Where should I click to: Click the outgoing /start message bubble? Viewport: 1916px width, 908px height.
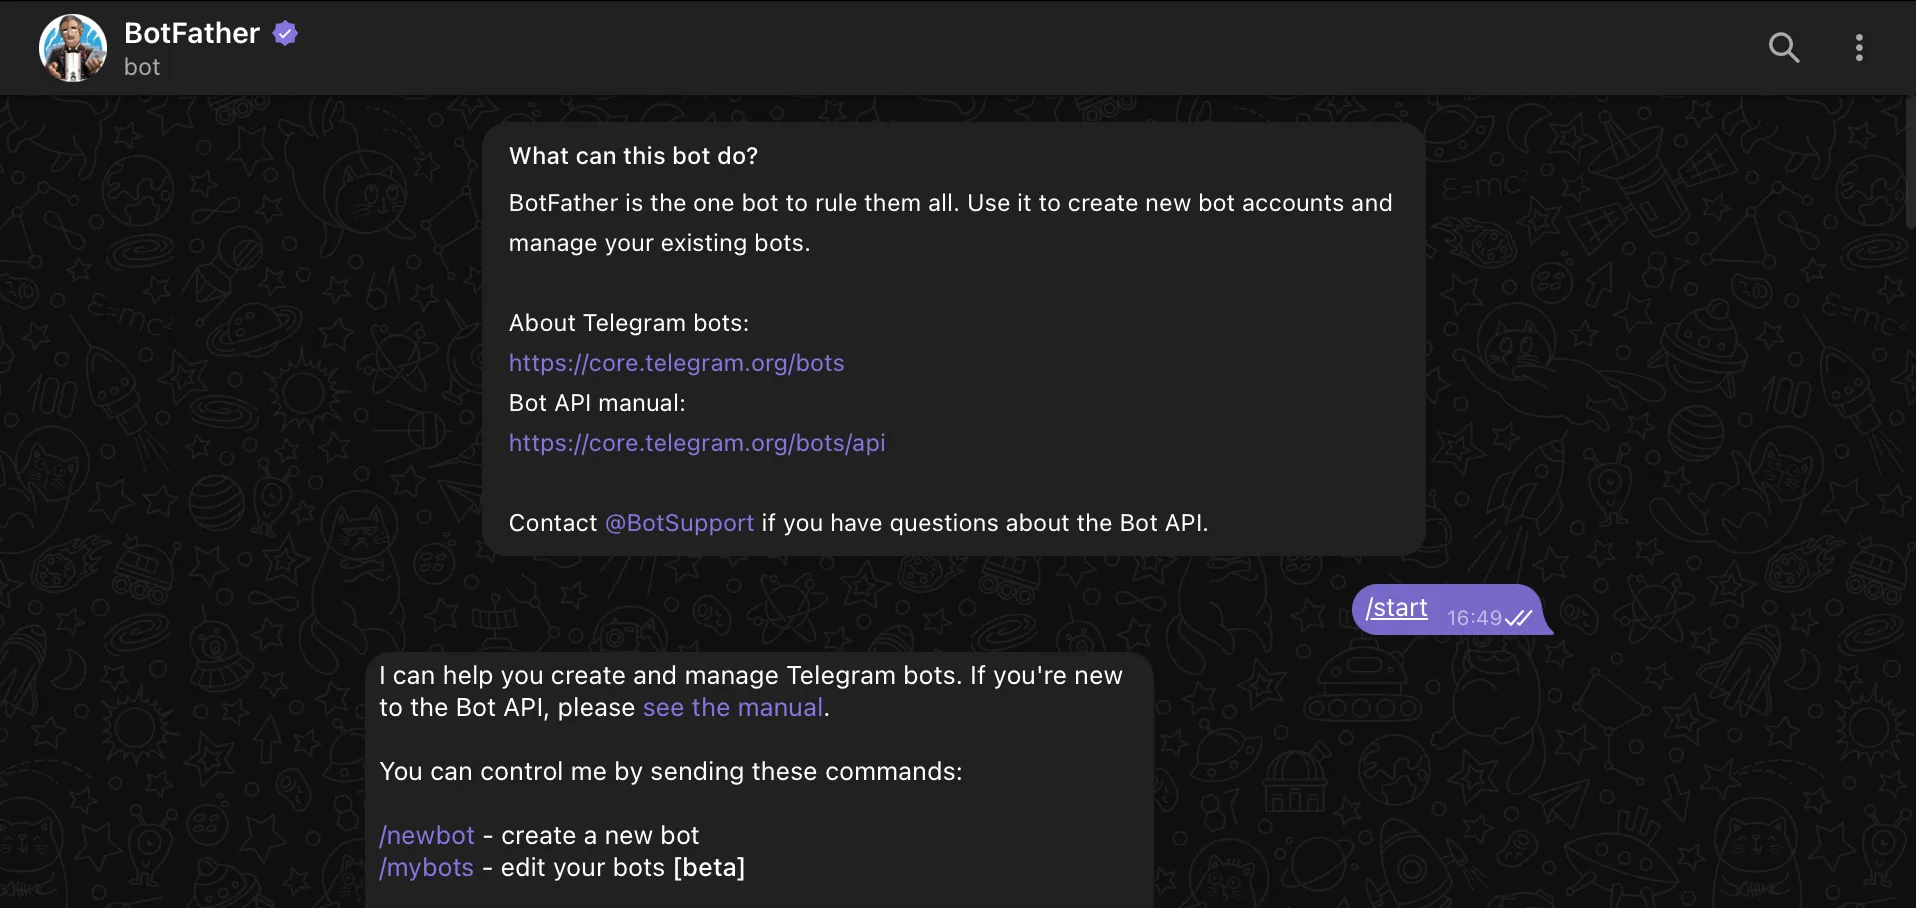coord(1450,609)
